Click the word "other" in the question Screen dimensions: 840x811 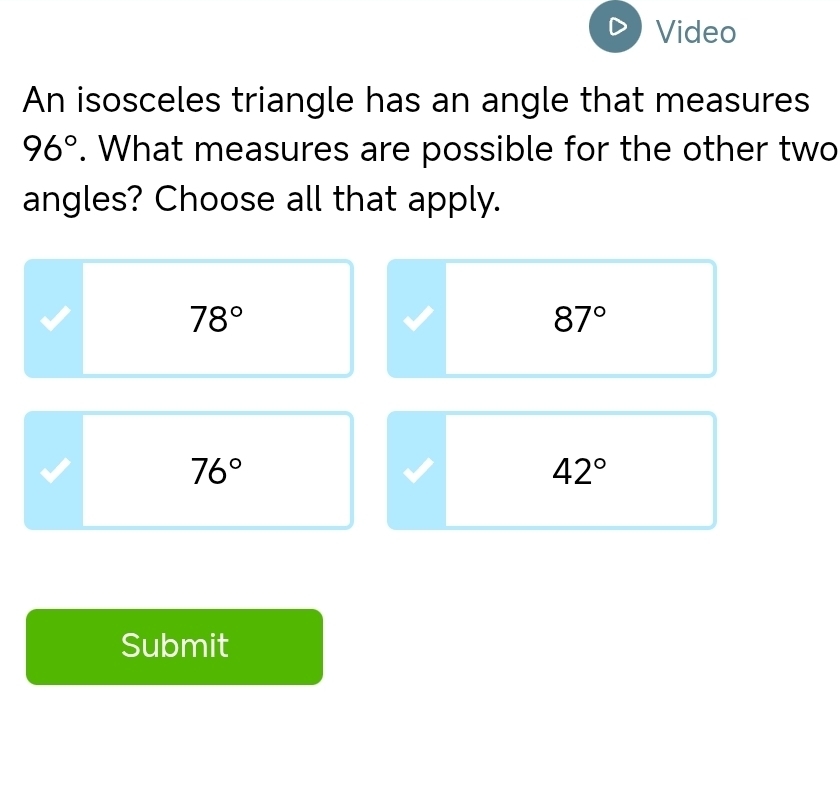point(718,151)
